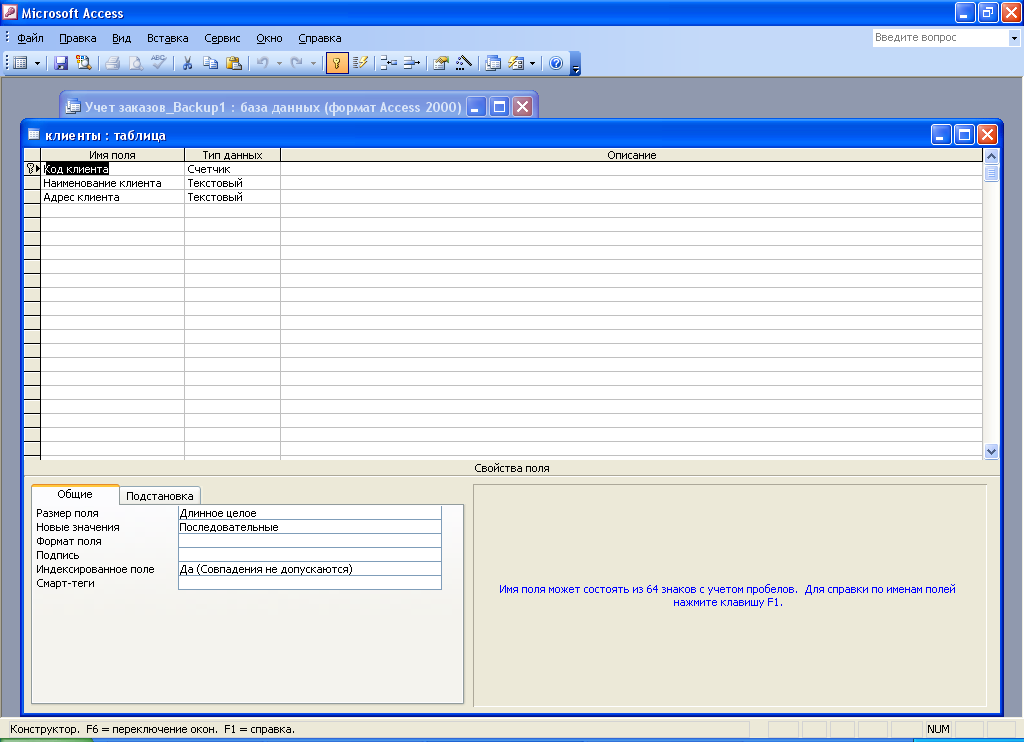Run the ABC spelling check icon
The height and width of the screenshot is (742, 1024).
tap(158, 63)
